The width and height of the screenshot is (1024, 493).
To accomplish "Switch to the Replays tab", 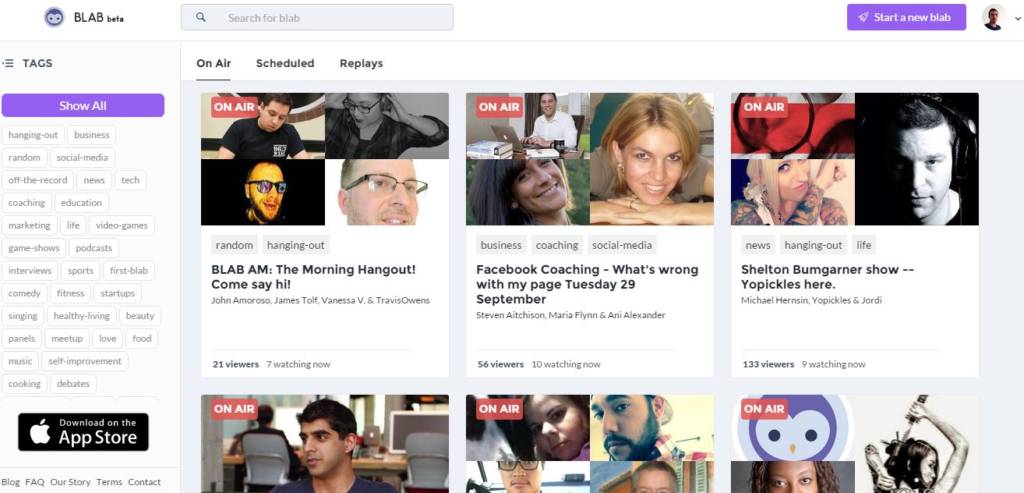I will (x=361, y=63).
